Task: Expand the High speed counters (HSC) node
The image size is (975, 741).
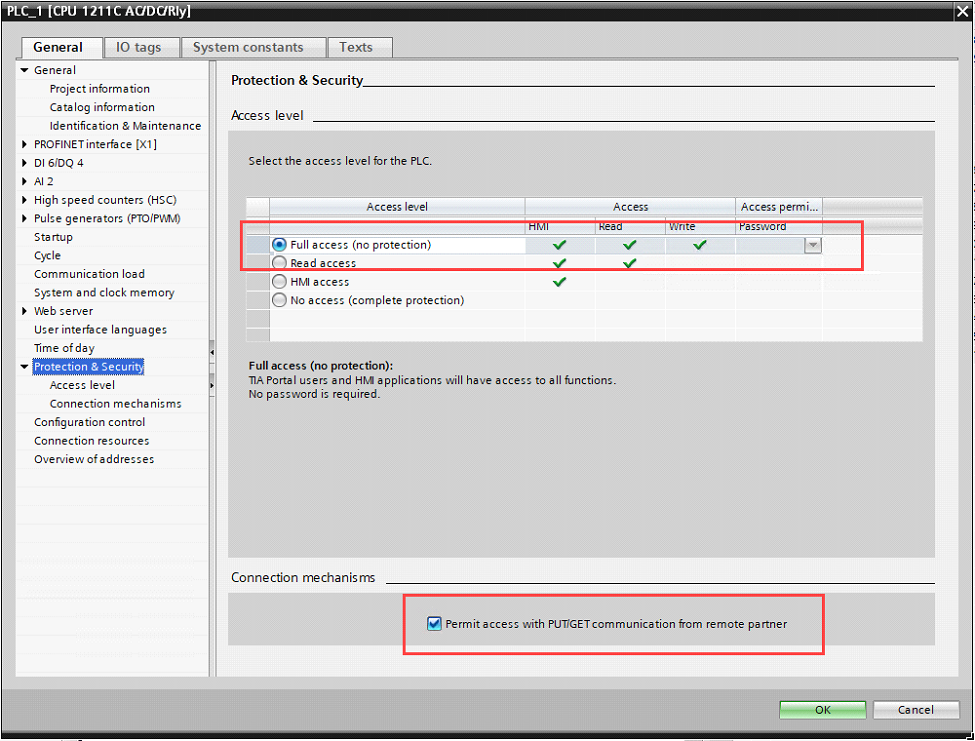Action: coord(25,200)
